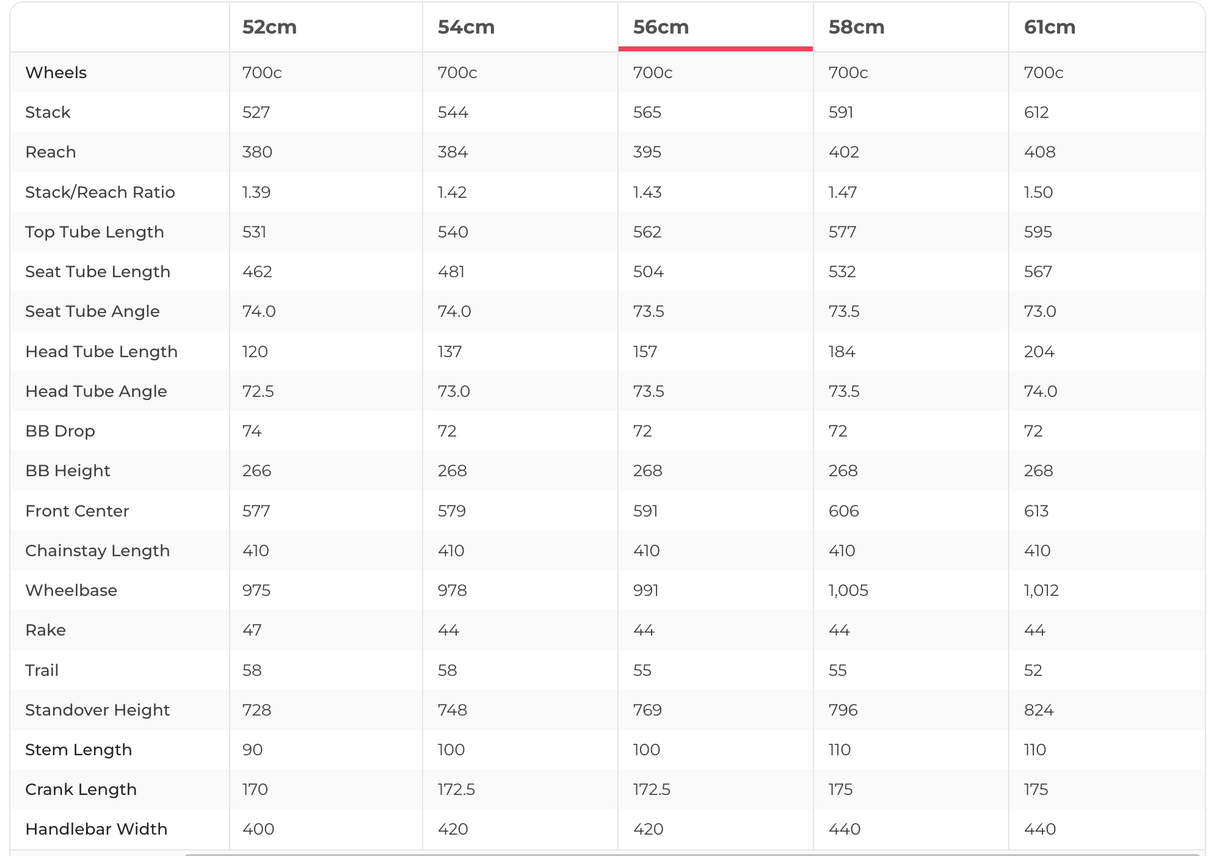Click the Wheels row label

(x=56, y=72)
